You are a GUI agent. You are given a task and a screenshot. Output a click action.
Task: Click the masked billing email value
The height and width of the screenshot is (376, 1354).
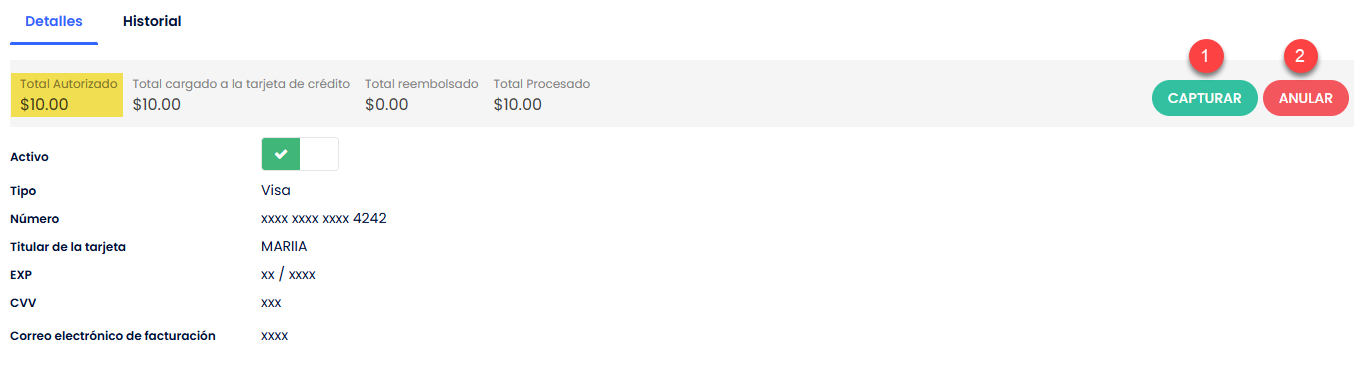[x=274, y=336]
